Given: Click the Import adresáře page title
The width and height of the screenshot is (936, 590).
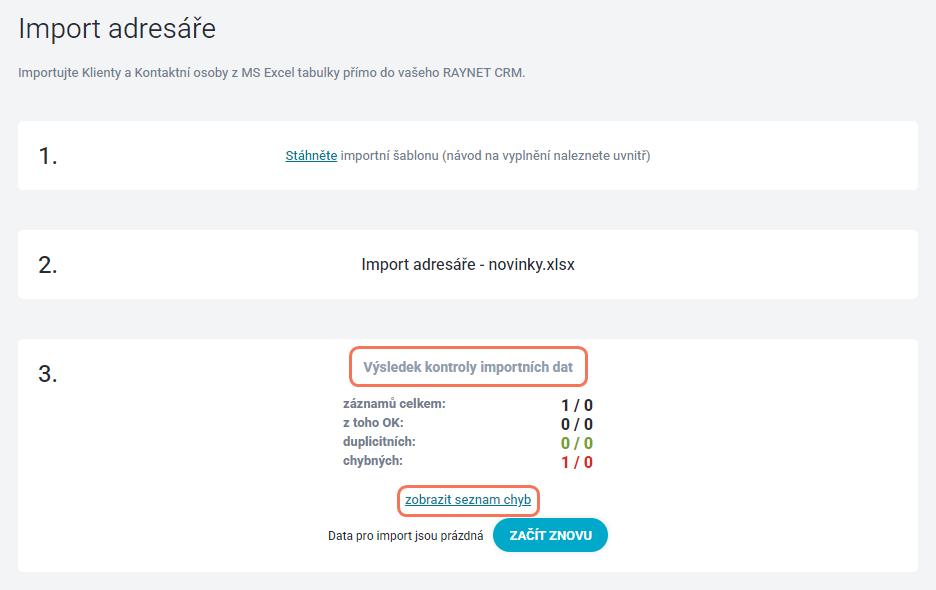Looking at the screenshot, I should coord(117,29).
